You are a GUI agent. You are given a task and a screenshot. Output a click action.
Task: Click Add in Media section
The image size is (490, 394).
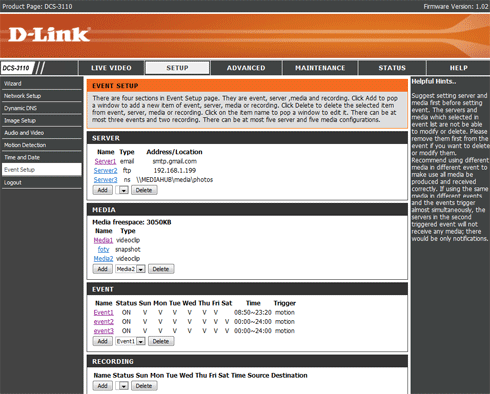[102, 269]
